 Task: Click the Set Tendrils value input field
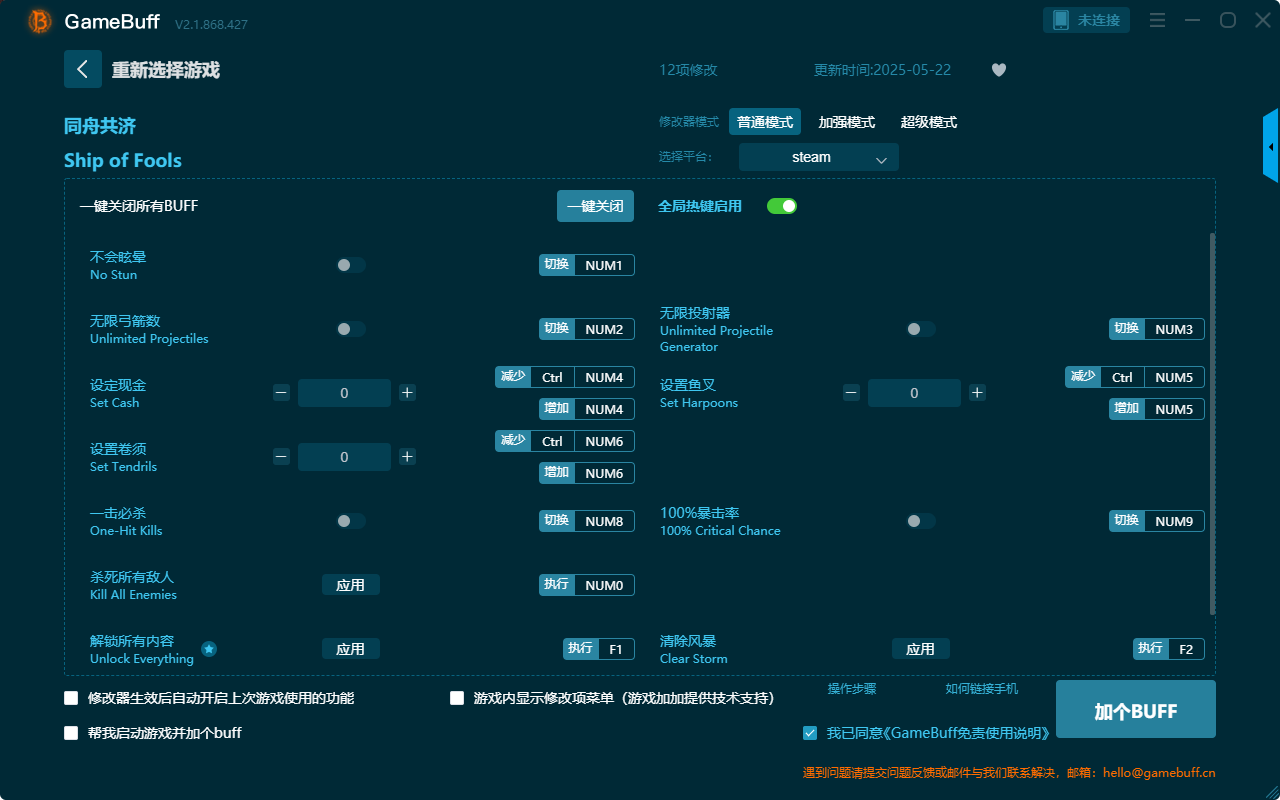pyautogui.click(x=344, y=457)
